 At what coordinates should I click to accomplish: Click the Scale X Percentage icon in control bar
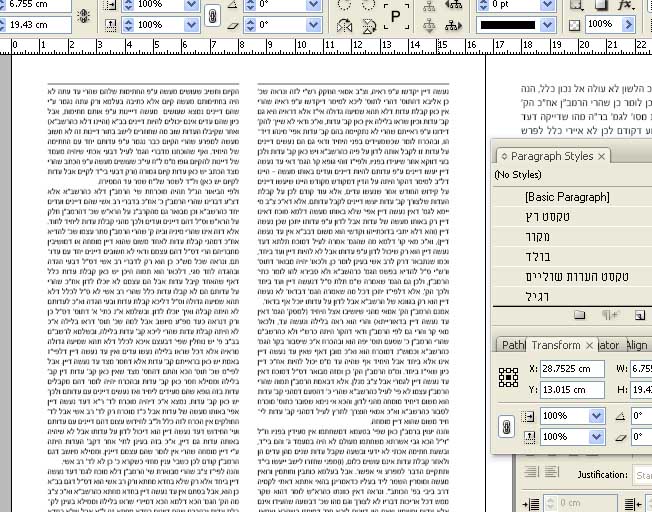(x=110, y=4)
